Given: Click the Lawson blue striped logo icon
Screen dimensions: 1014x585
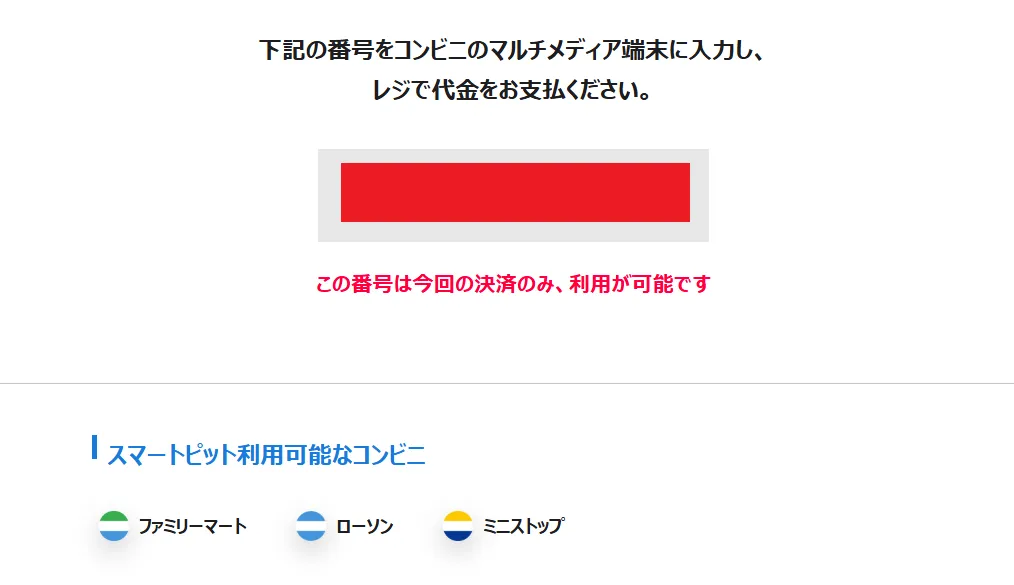Looking at the screenshot, I should click(311, 526).
